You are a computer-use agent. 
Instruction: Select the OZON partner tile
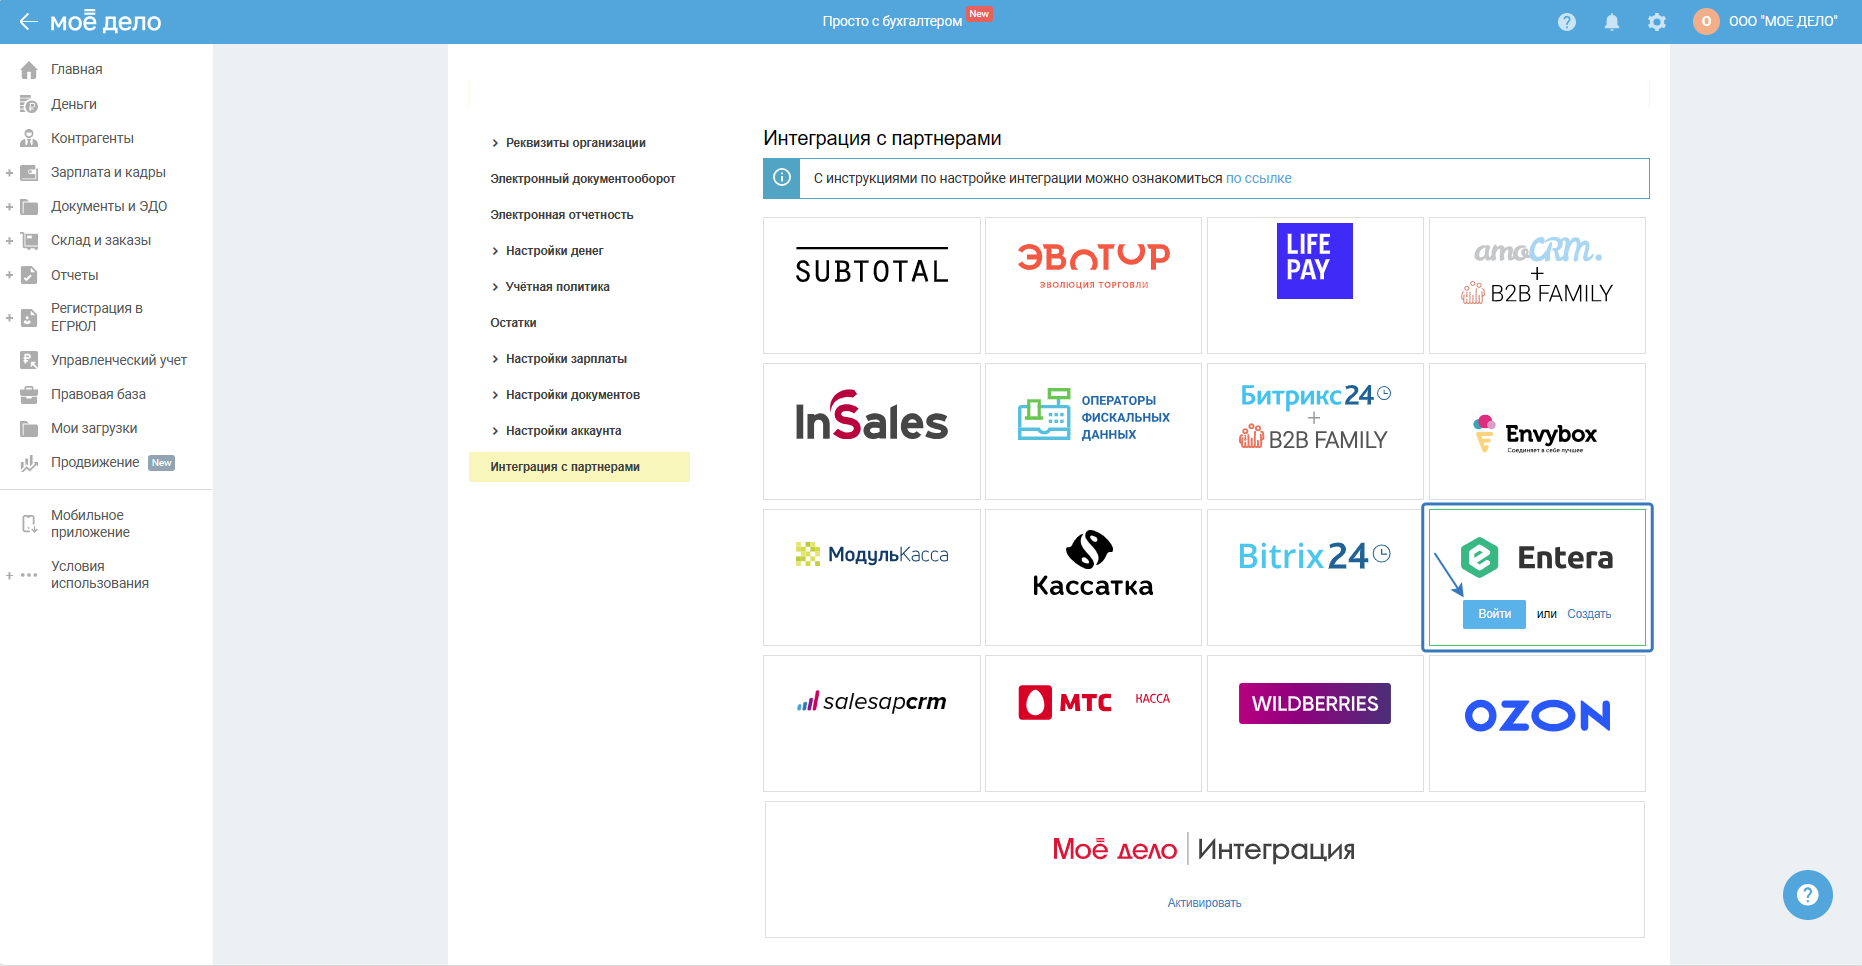coord(1537,723)
